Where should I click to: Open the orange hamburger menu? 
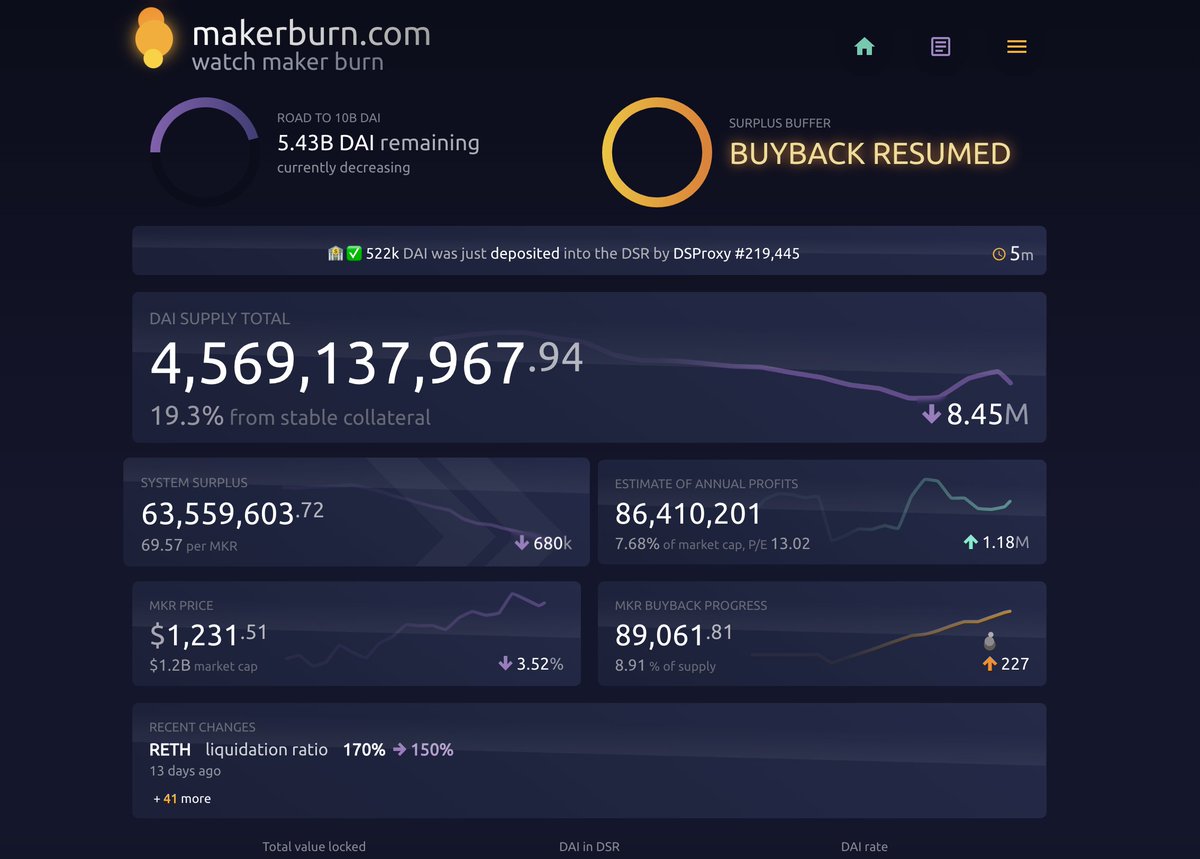[1017, 47]
